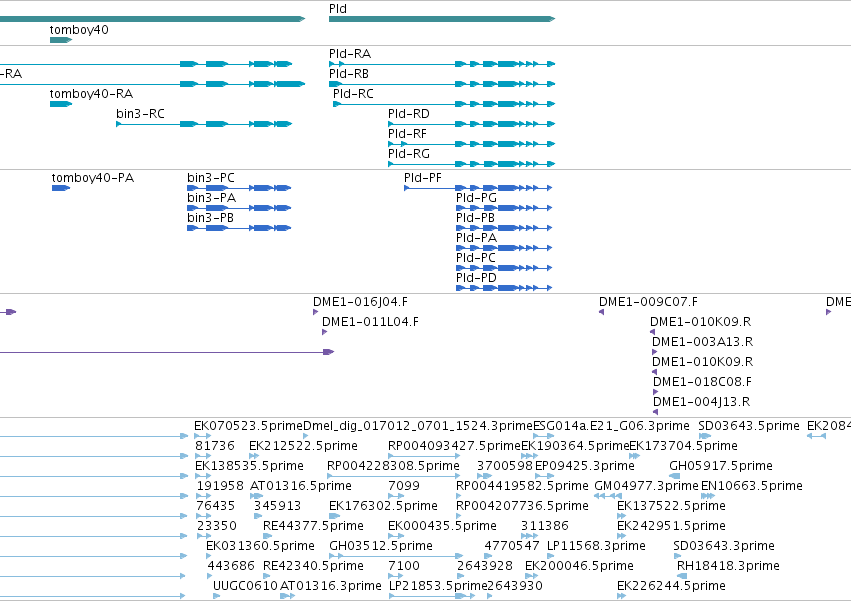Click the SD03643.3prime label
The height and width of the screenshot is (601, 851).
tap(724, 546)
